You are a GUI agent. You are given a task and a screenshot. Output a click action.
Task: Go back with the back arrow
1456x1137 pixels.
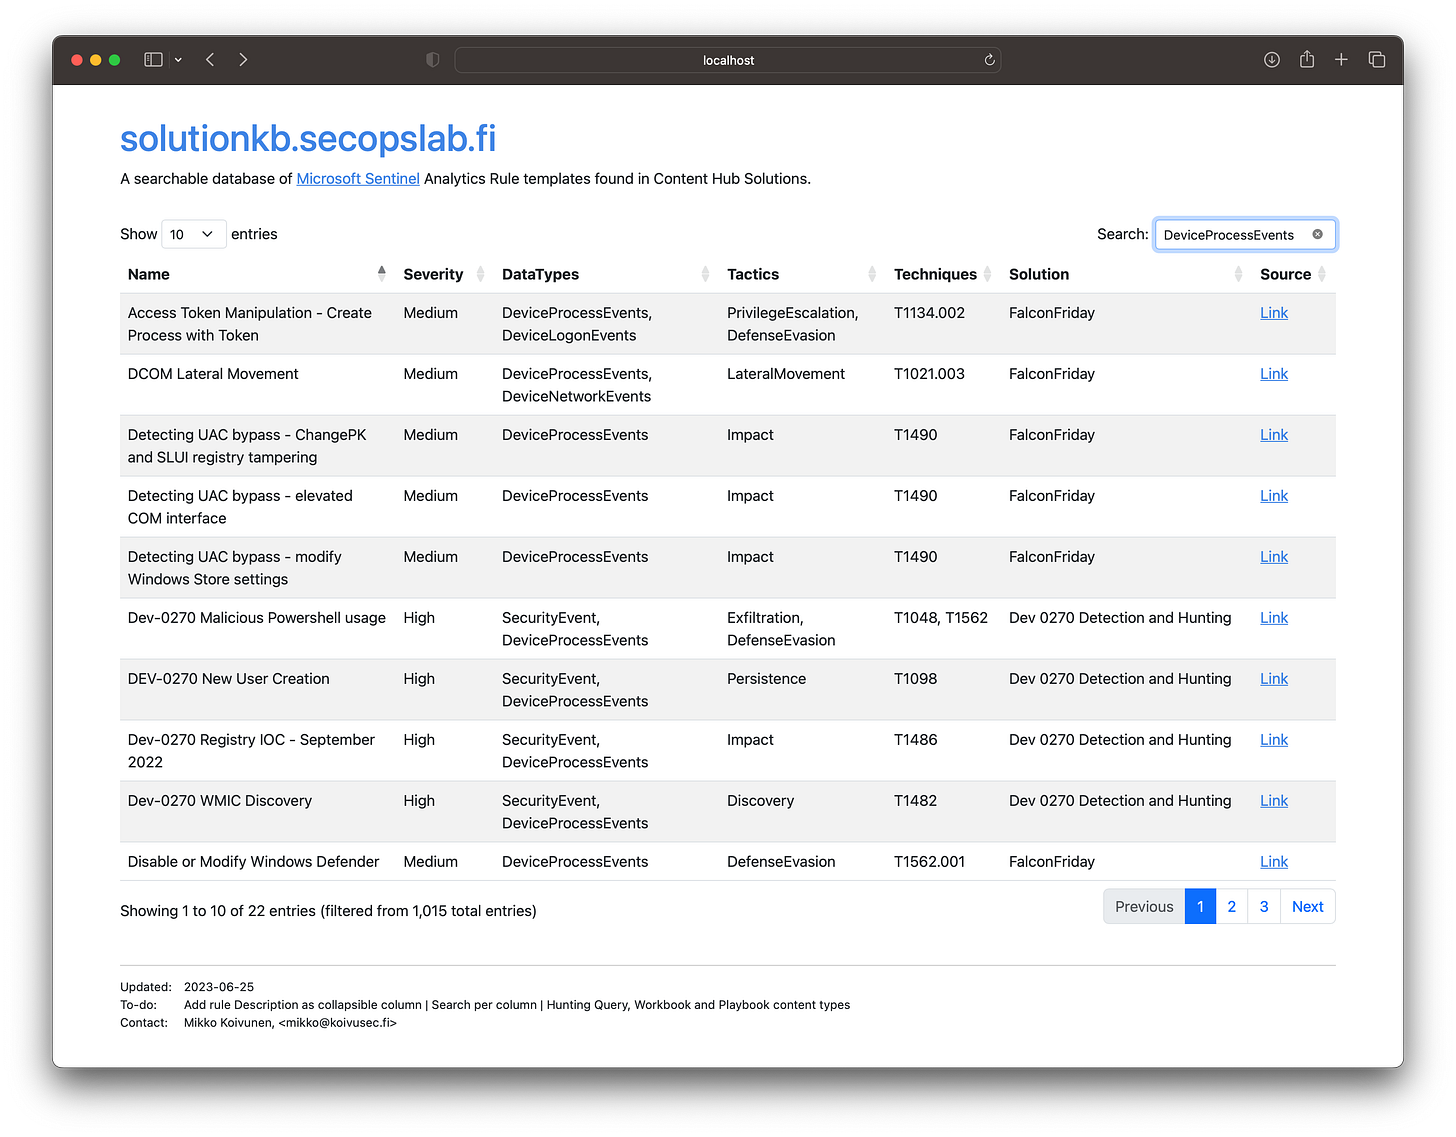click(210, 60)
